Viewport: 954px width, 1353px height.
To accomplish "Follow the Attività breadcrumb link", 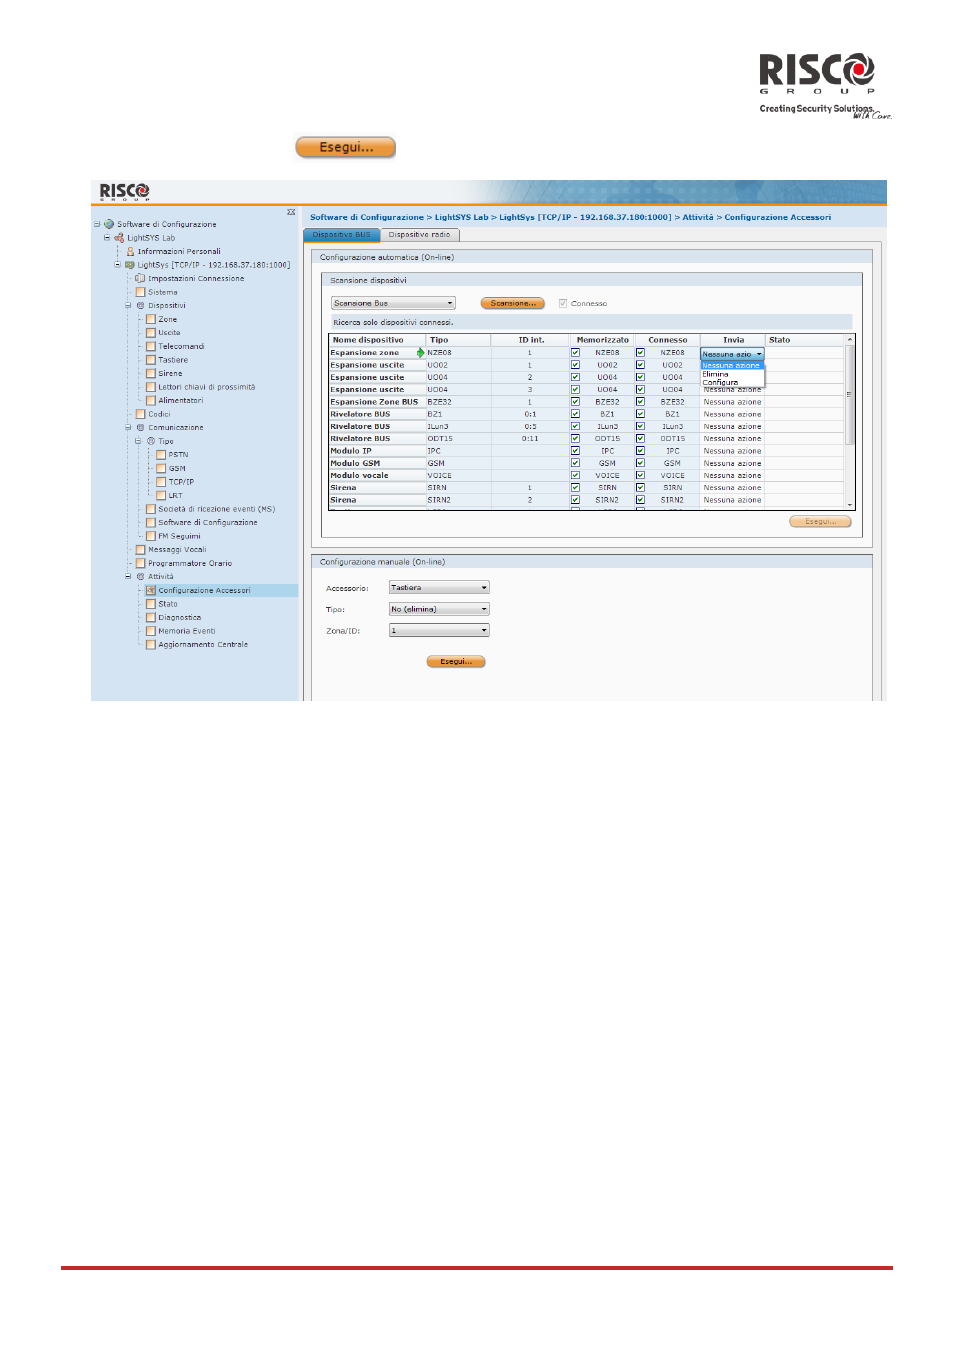I will (698, 217).
